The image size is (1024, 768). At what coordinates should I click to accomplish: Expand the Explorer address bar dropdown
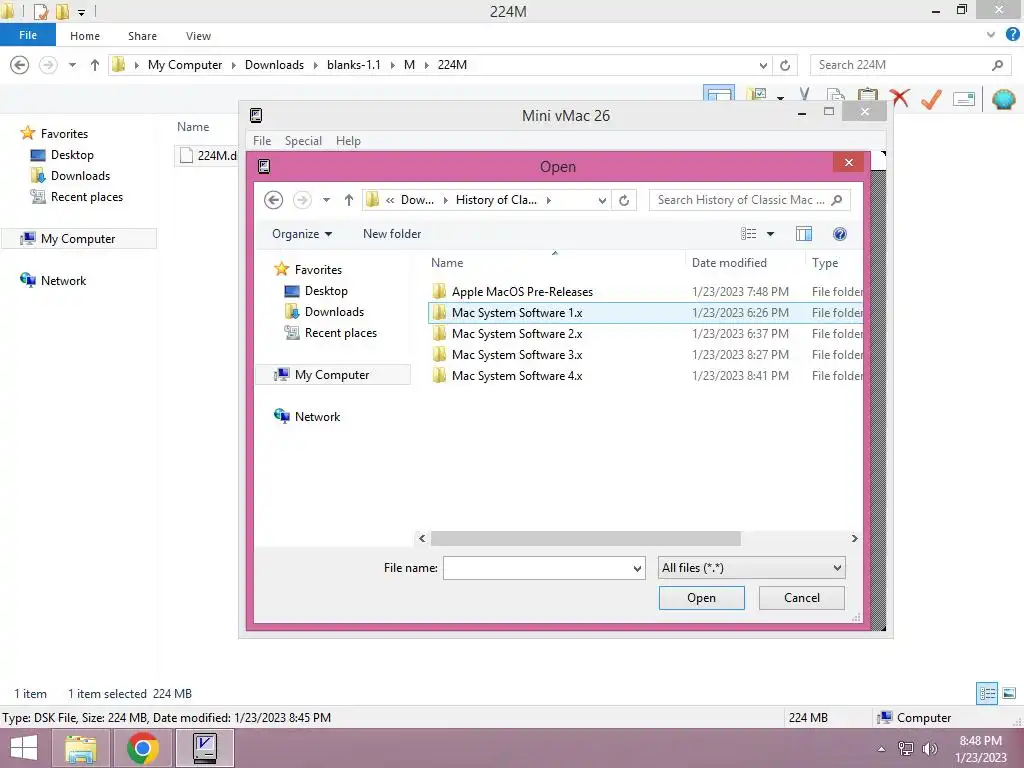coord(763,65)
